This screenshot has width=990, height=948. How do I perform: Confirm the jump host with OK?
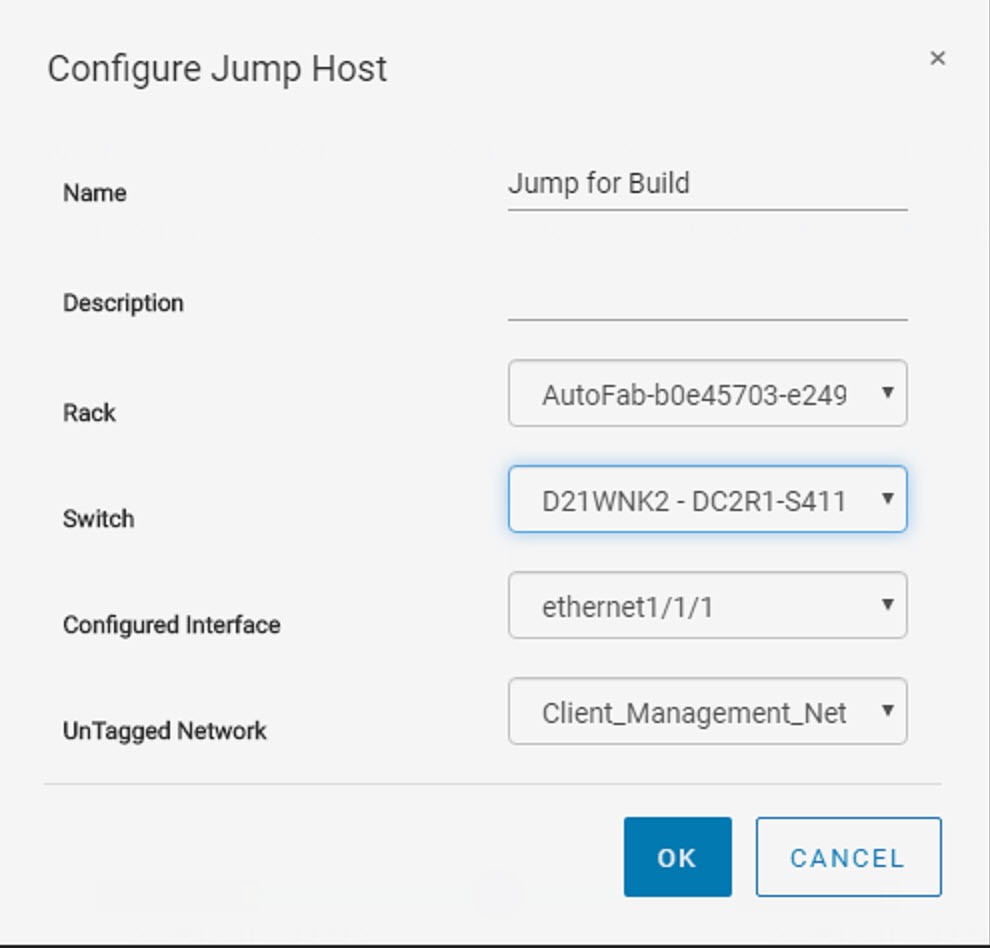[x=677, y=857]
